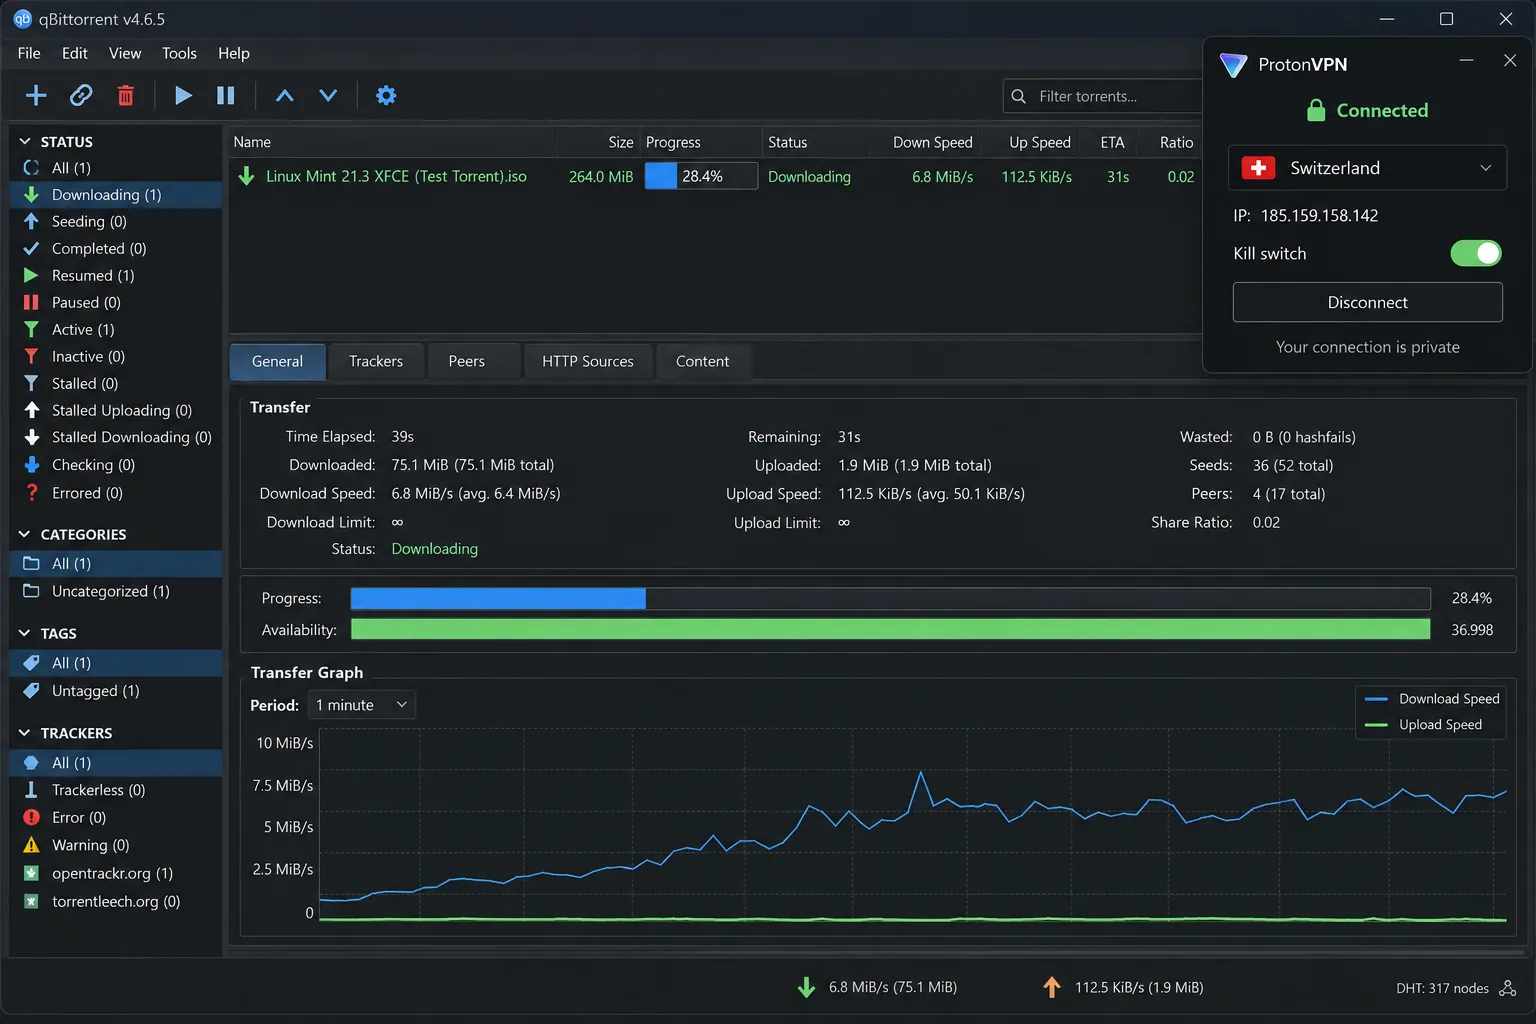
Task: Switch to the Trackers tab
Action: pyautogui.click(x=376, y=361)
